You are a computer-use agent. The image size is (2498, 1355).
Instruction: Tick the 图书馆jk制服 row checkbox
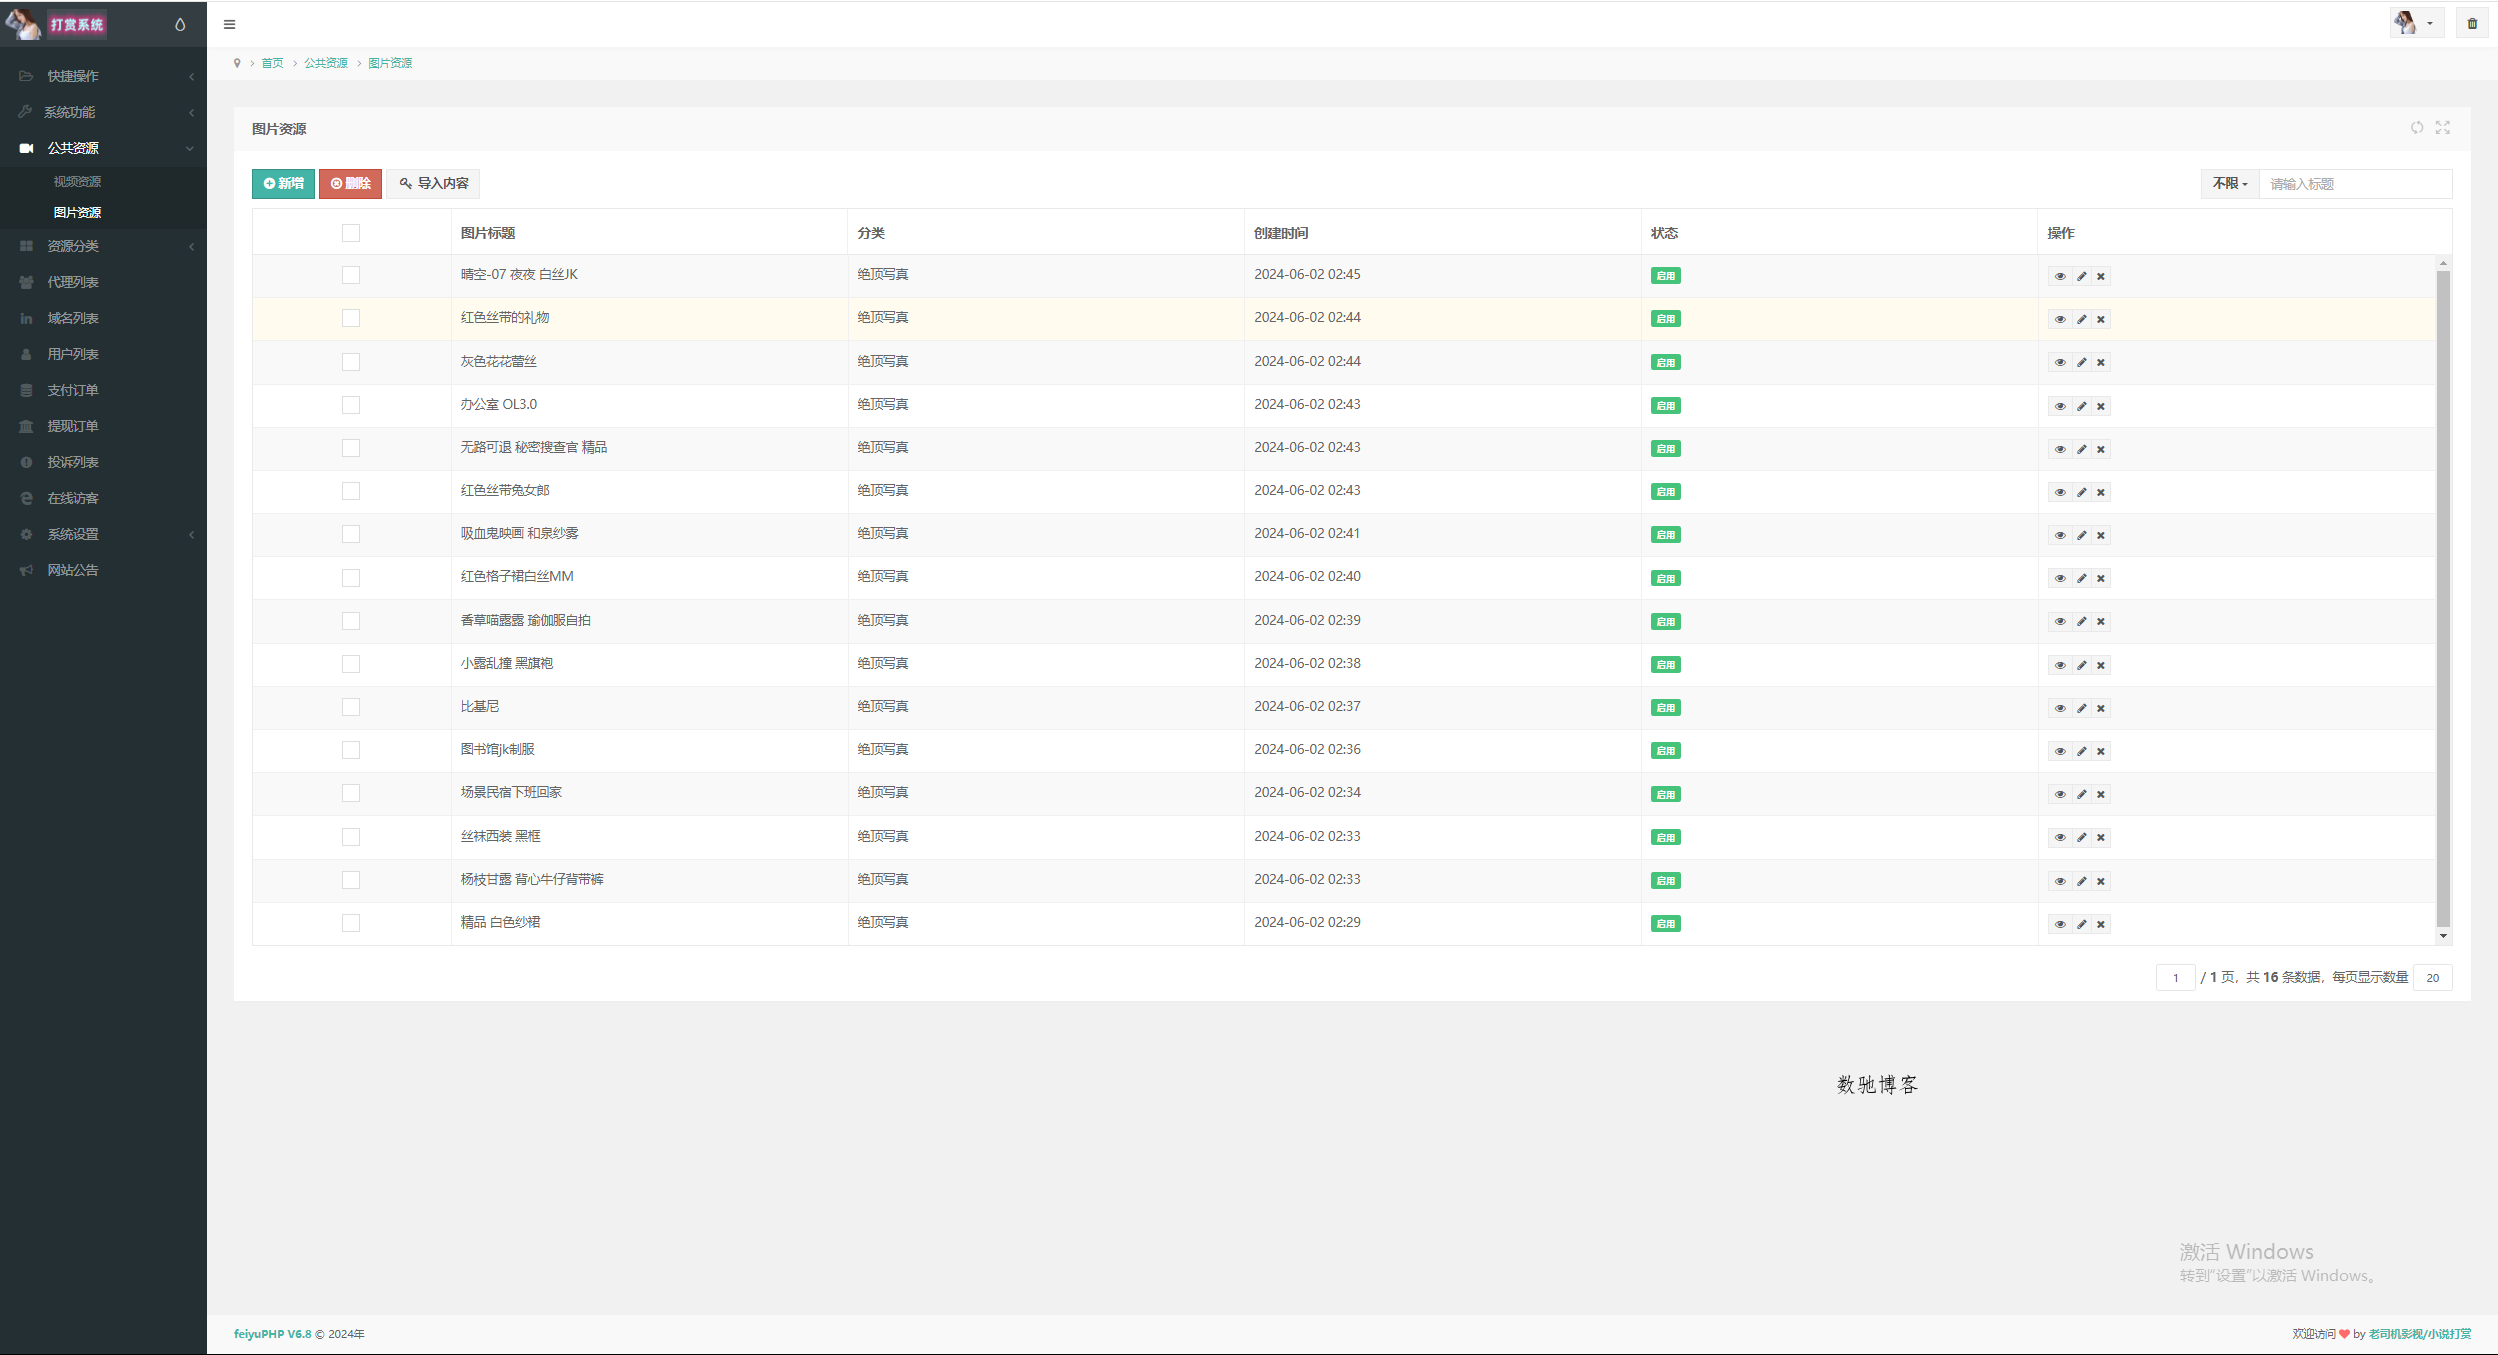(351, 750)
